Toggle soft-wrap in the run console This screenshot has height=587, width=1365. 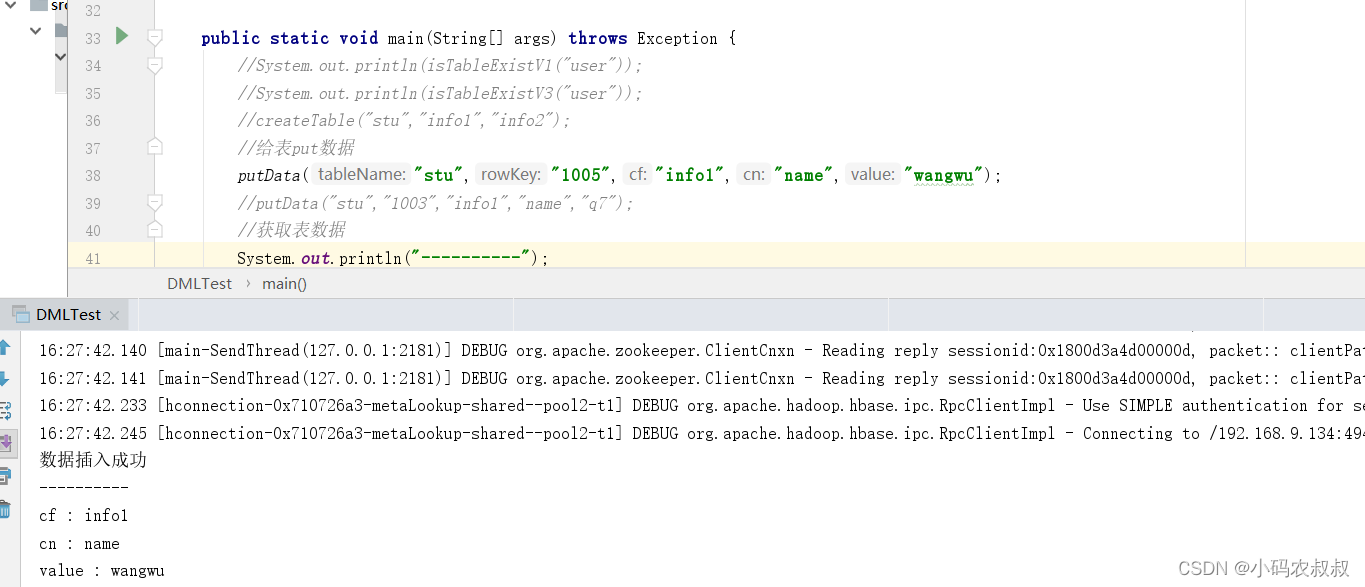(x=4, y=410)
